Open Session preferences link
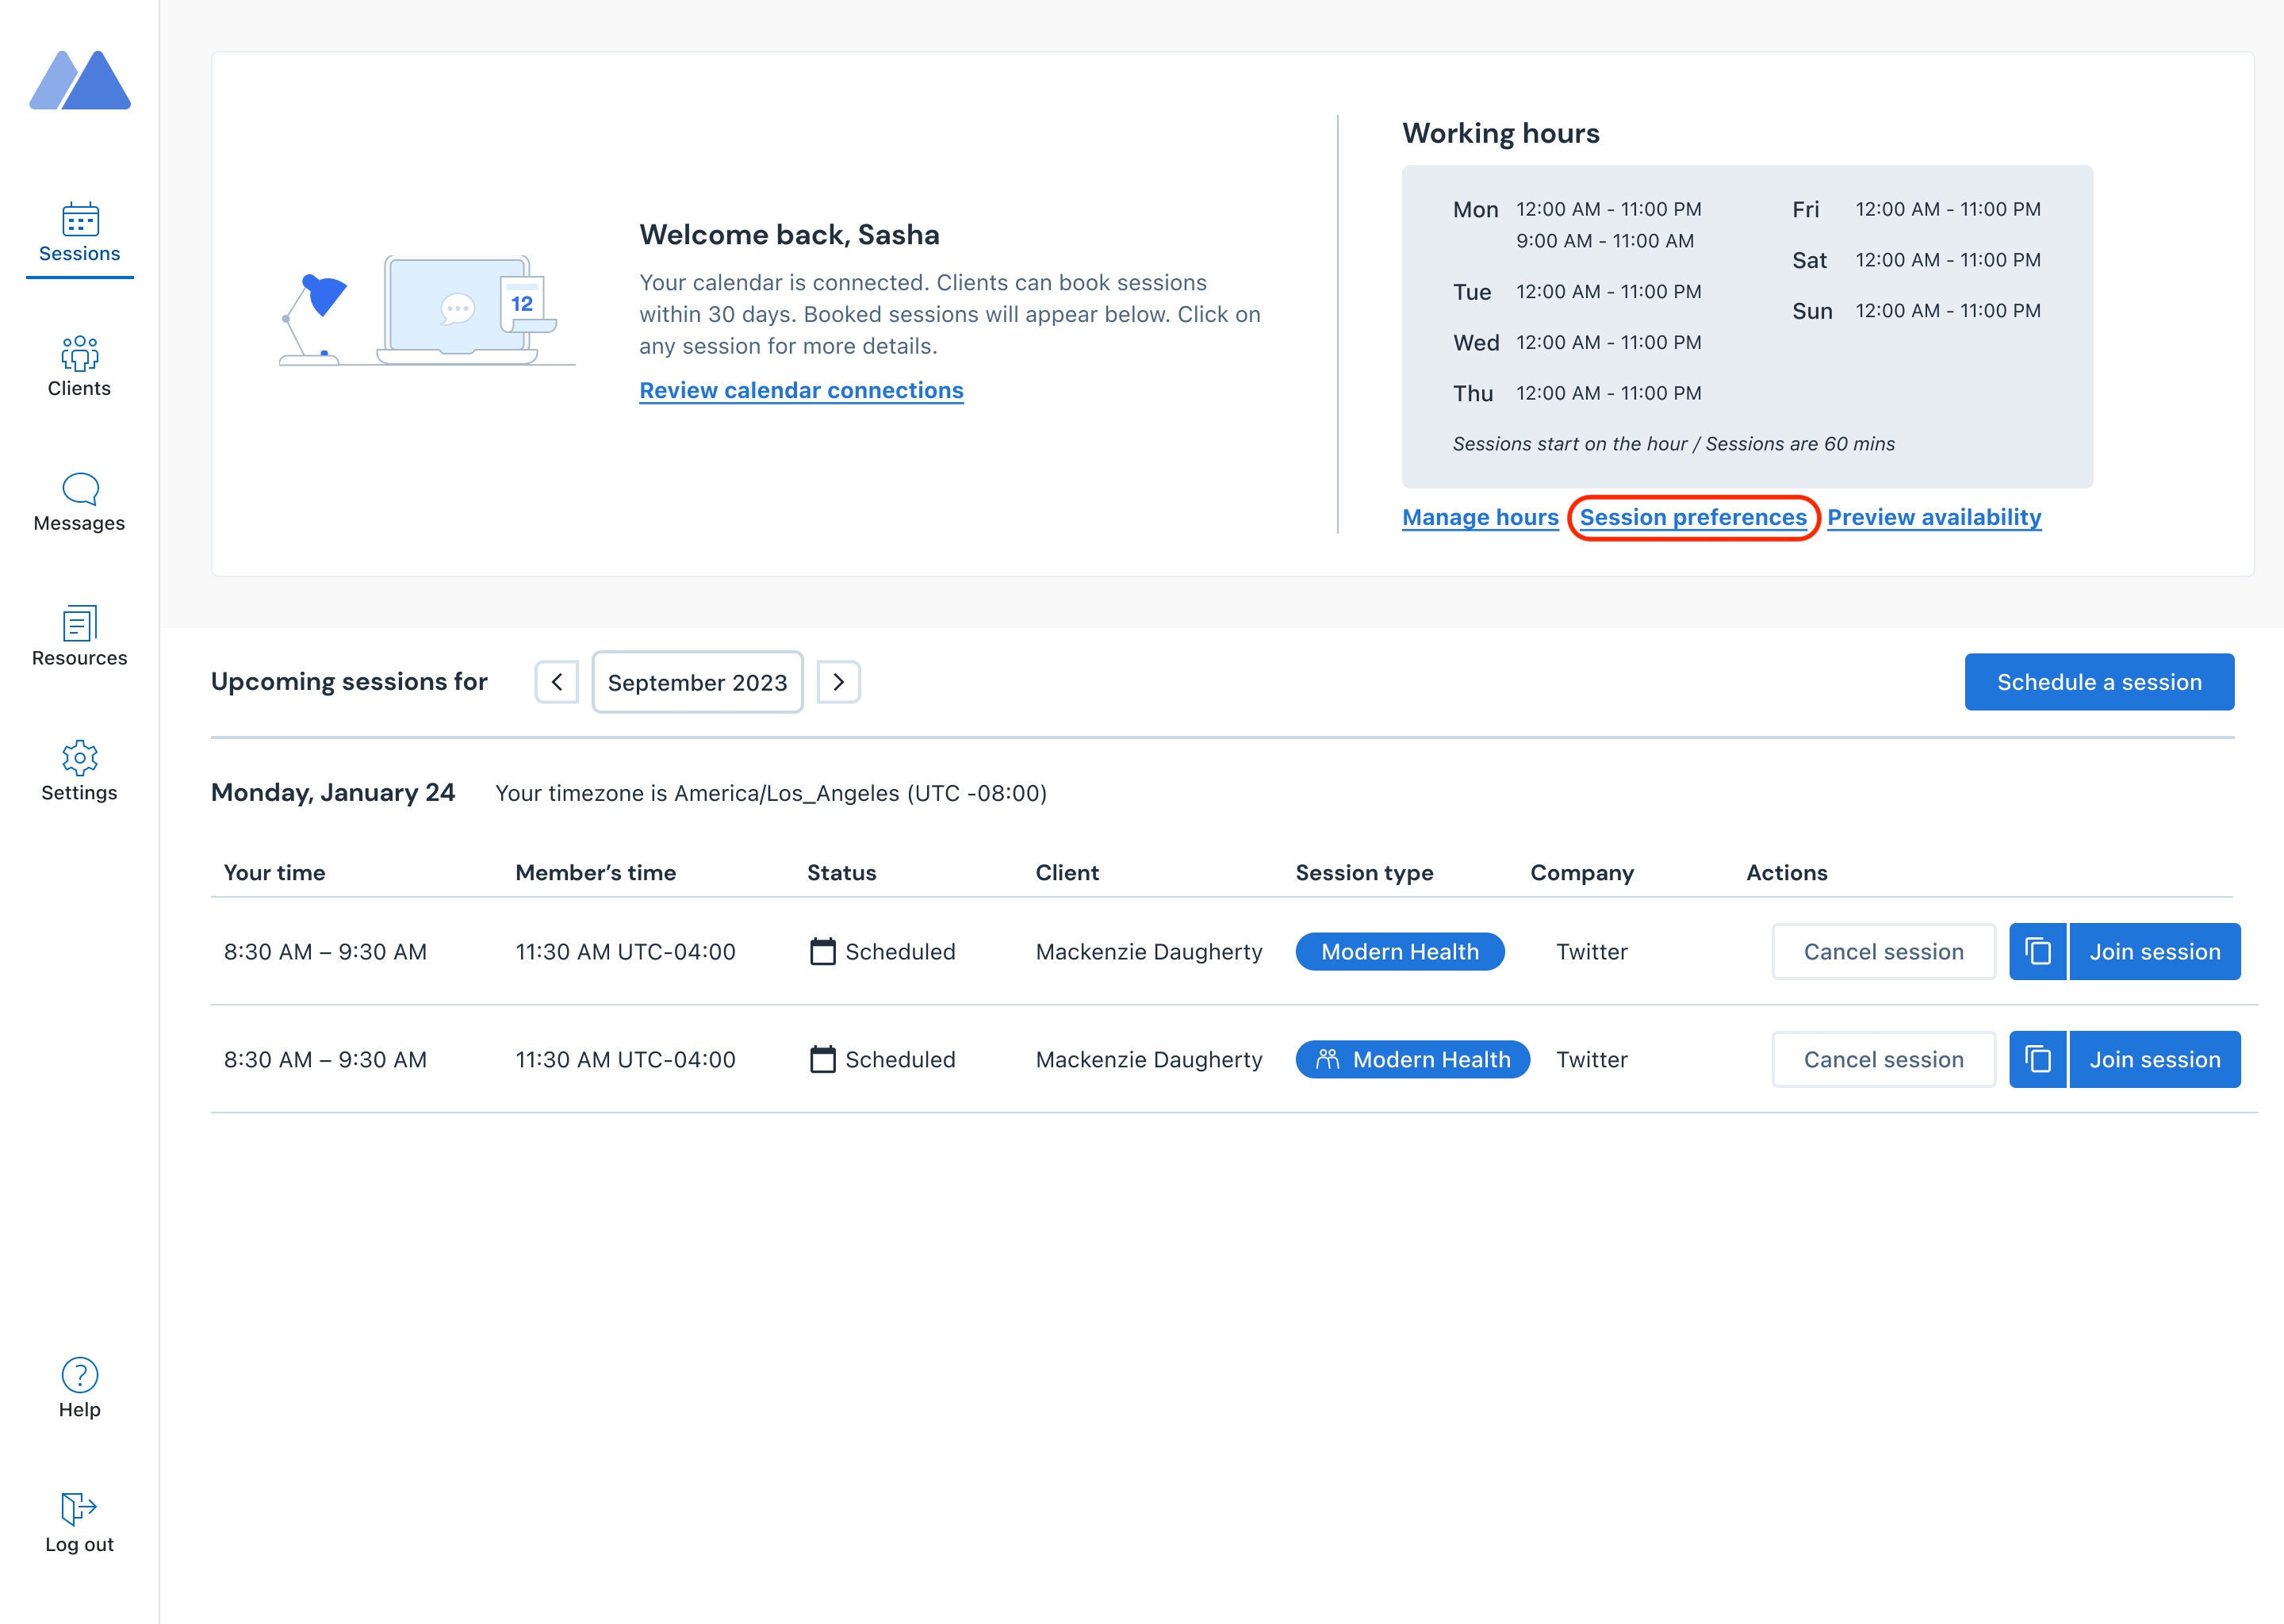 click(x=1693, y=517)
